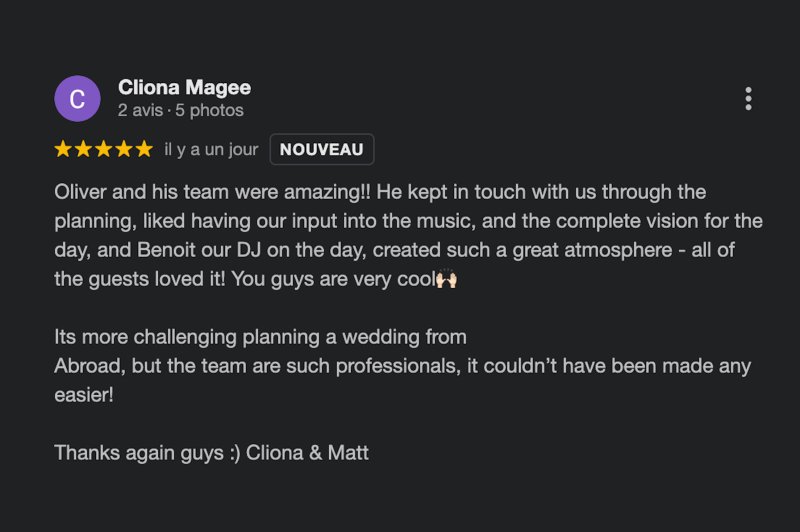
Task: Open Cliona Magee's reviewer profile name
Action: tap(184, 87)
